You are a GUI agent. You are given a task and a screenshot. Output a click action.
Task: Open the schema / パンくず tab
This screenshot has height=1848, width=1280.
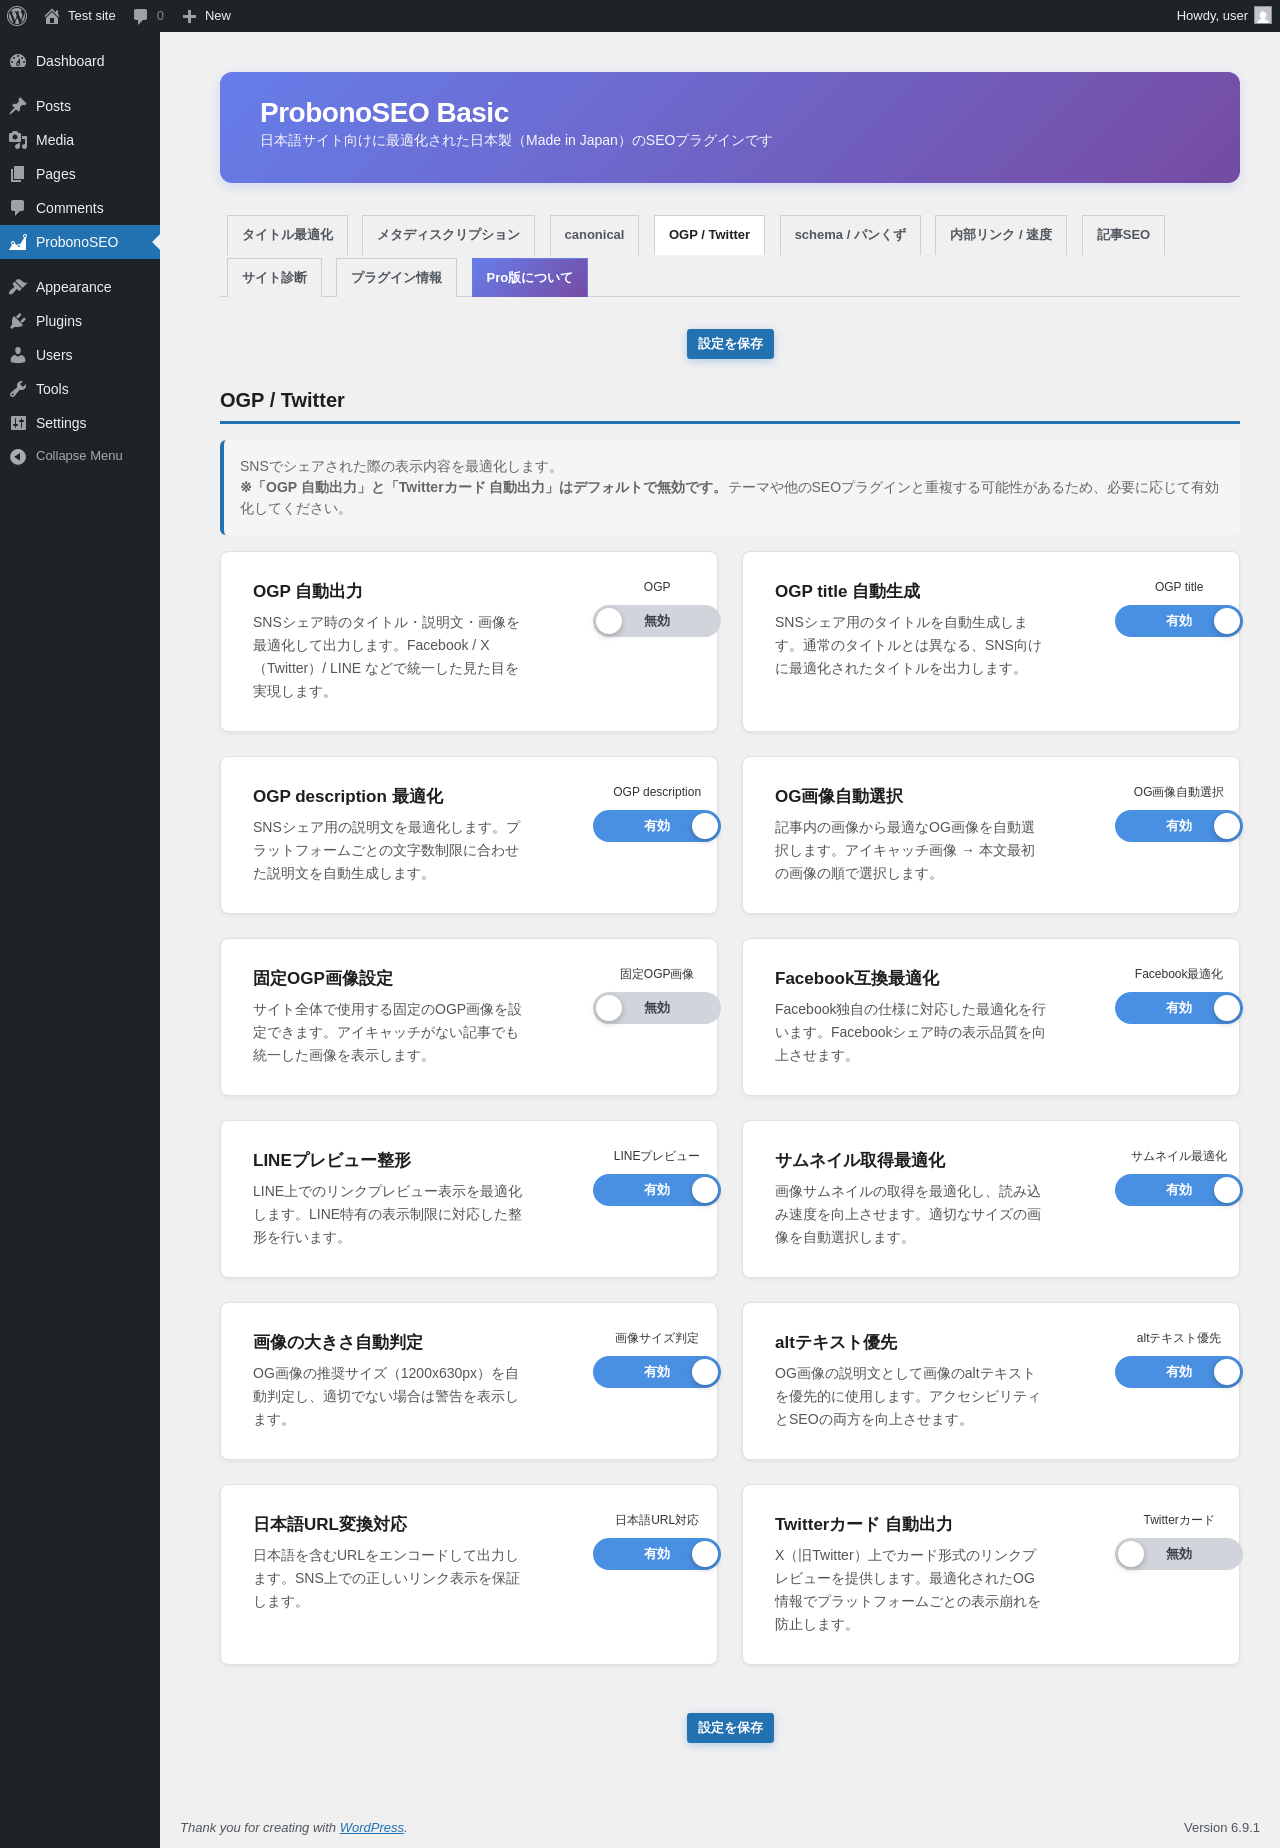coord(850,235)
